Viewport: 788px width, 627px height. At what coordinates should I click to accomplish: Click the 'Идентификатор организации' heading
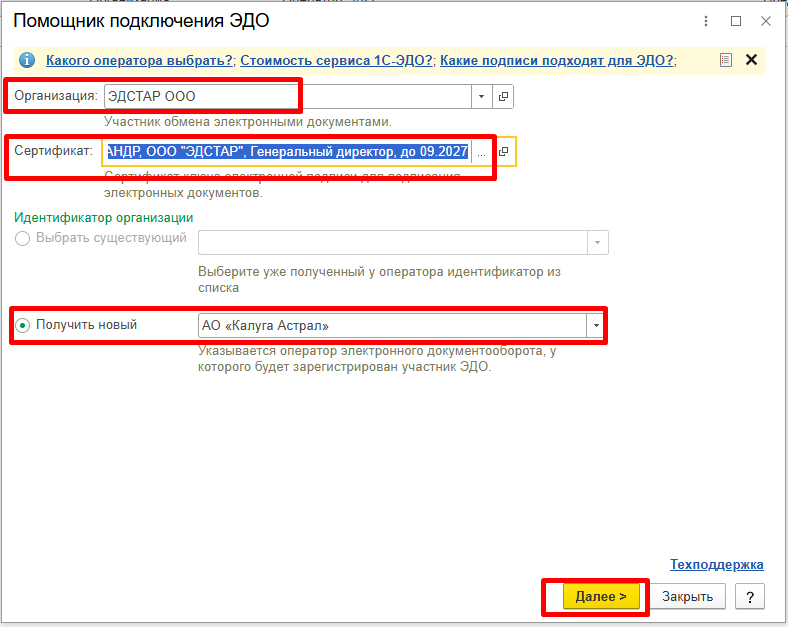pos(104,218)
